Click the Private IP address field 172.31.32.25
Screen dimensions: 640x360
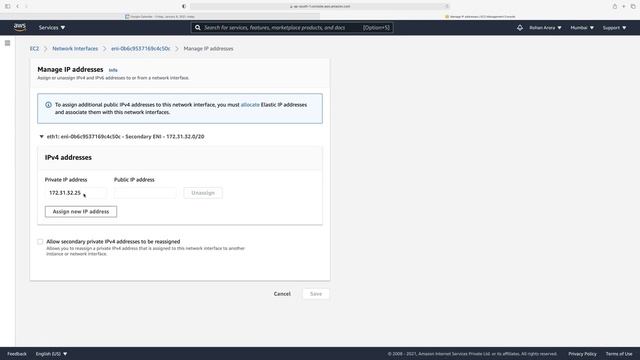pos(76,193)
